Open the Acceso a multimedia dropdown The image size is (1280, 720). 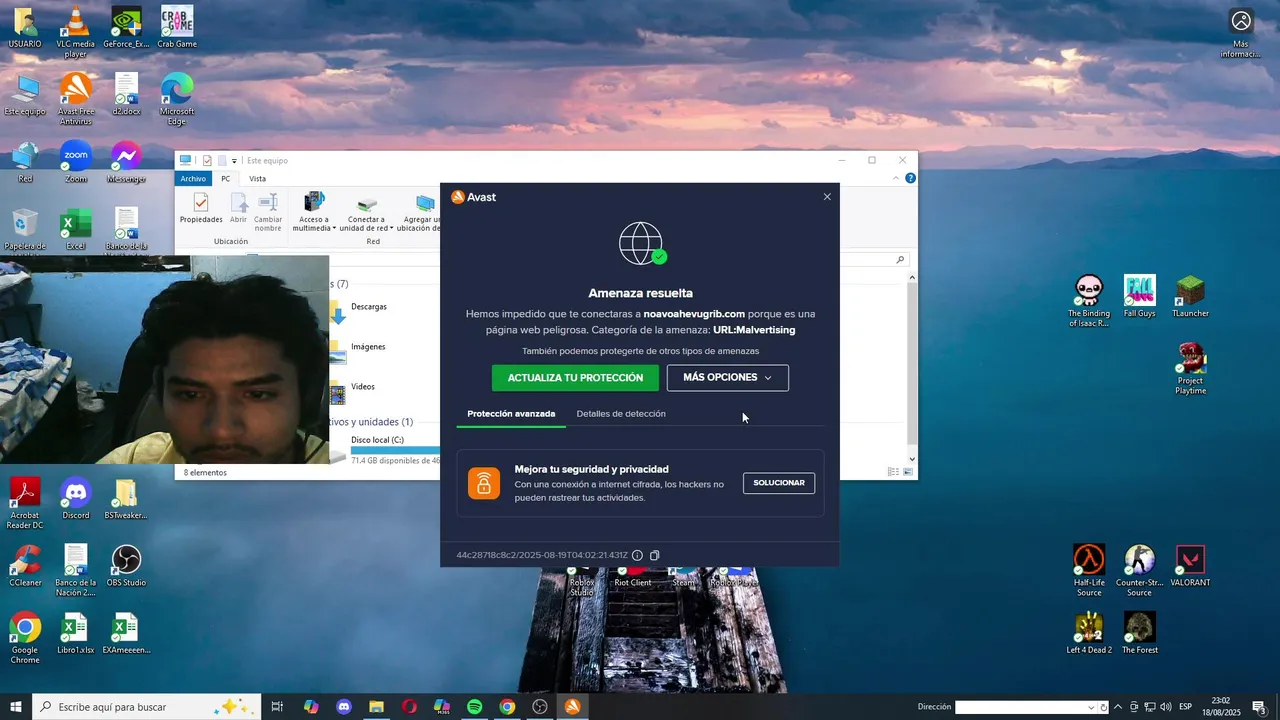(x=314, y=212)
